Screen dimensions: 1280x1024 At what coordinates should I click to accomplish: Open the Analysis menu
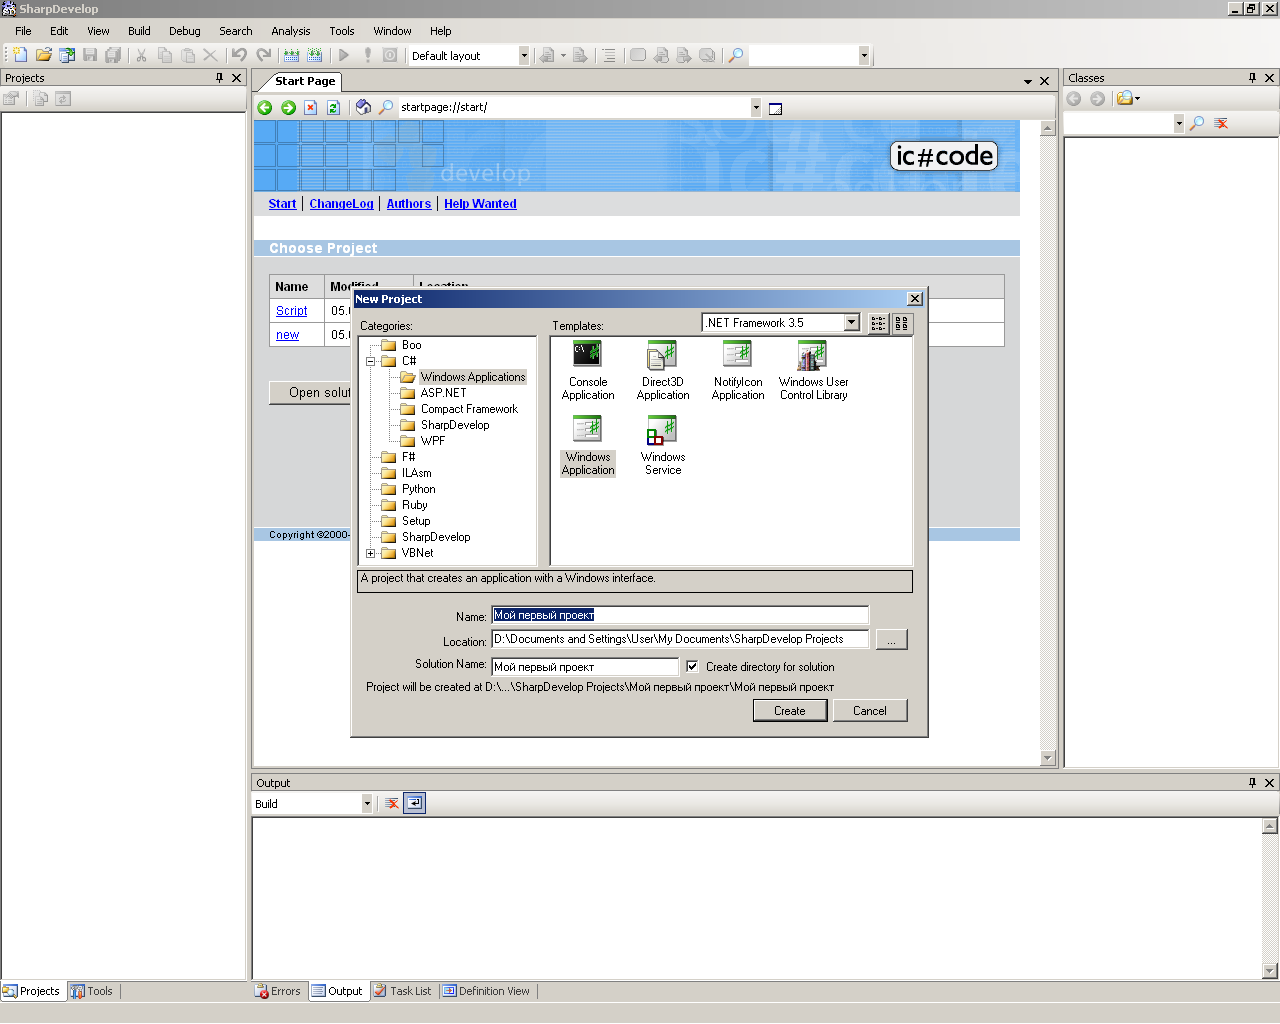point(291,31)
